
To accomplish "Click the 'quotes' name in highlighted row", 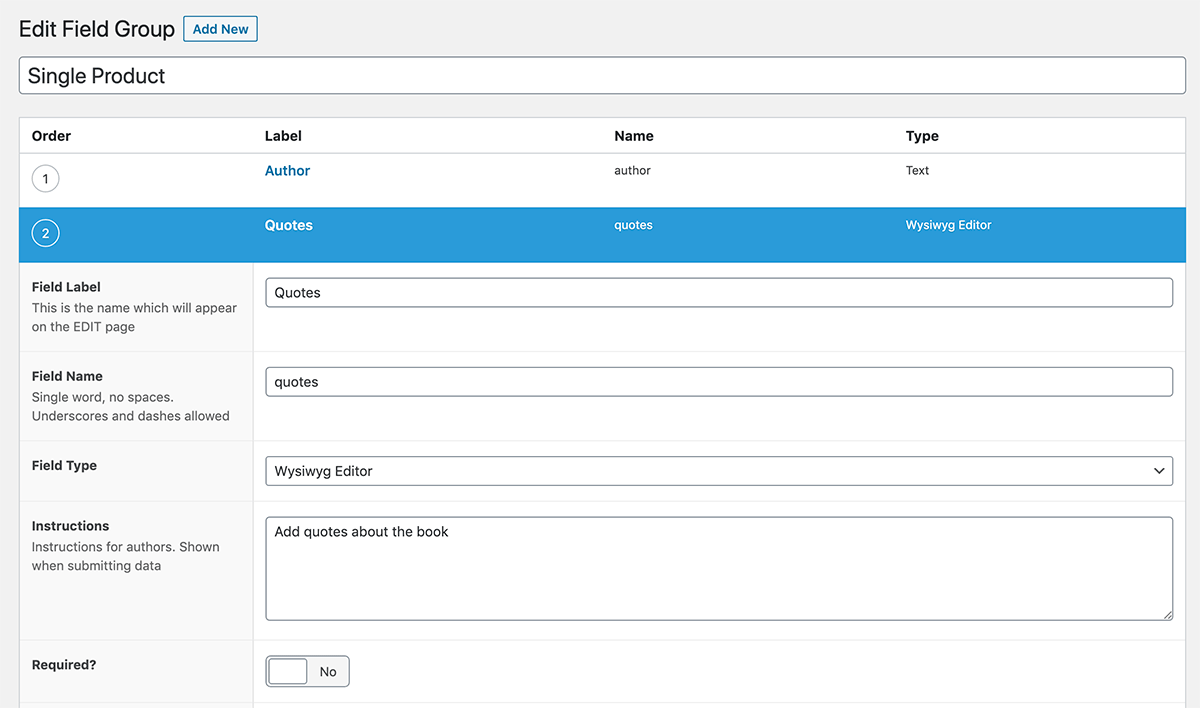I will click(633, 226).
